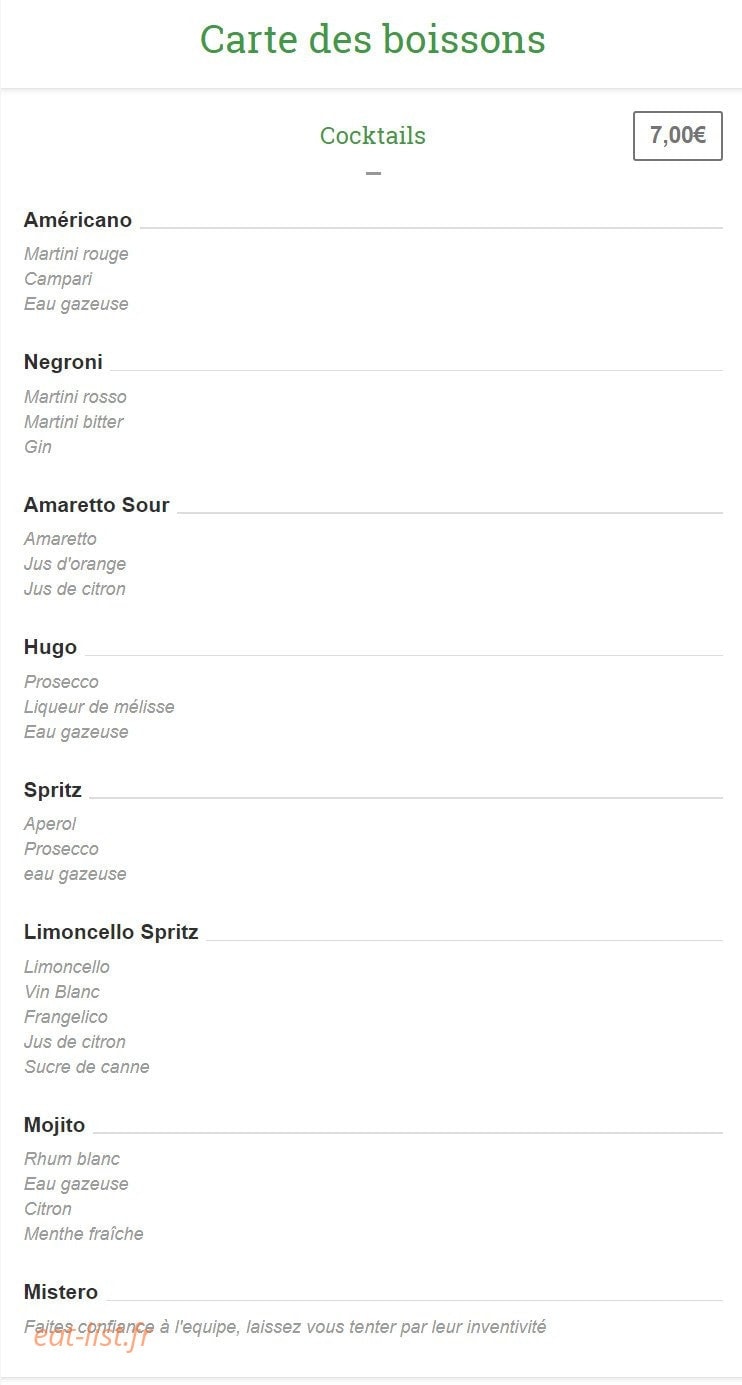This screenshot has width=742, height=1385.
Task: Select the Martini bitter ingredient
Action: 74,422
